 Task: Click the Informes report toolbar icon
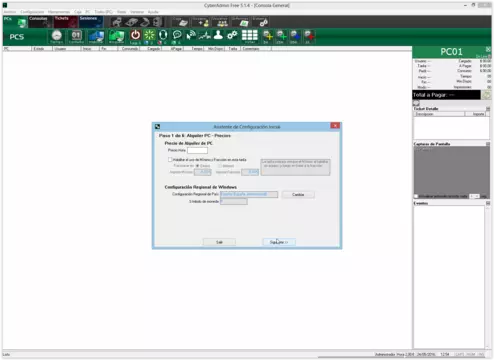[x=240, y=22]
